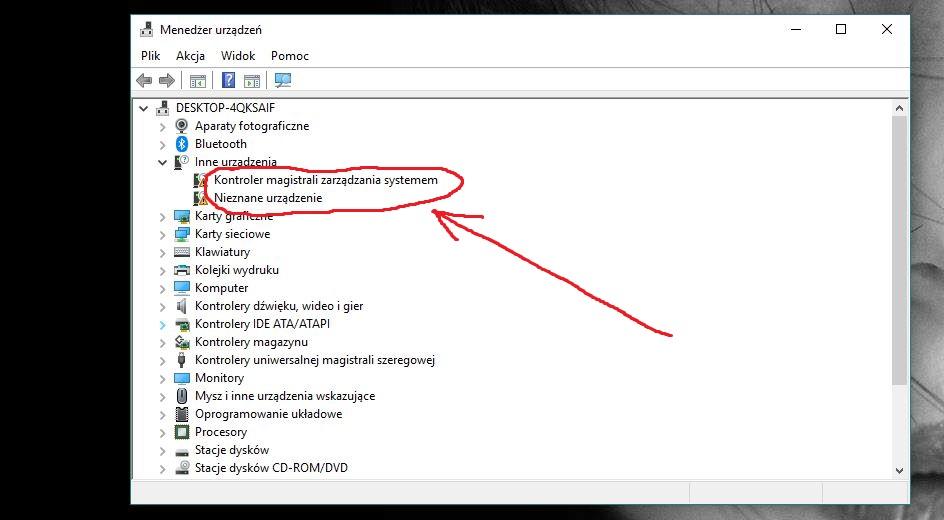The height and width of the screenshot is (520, 944).
Task: Click the Kolejki wydruku printer icon
Action: tap(182, 270)
